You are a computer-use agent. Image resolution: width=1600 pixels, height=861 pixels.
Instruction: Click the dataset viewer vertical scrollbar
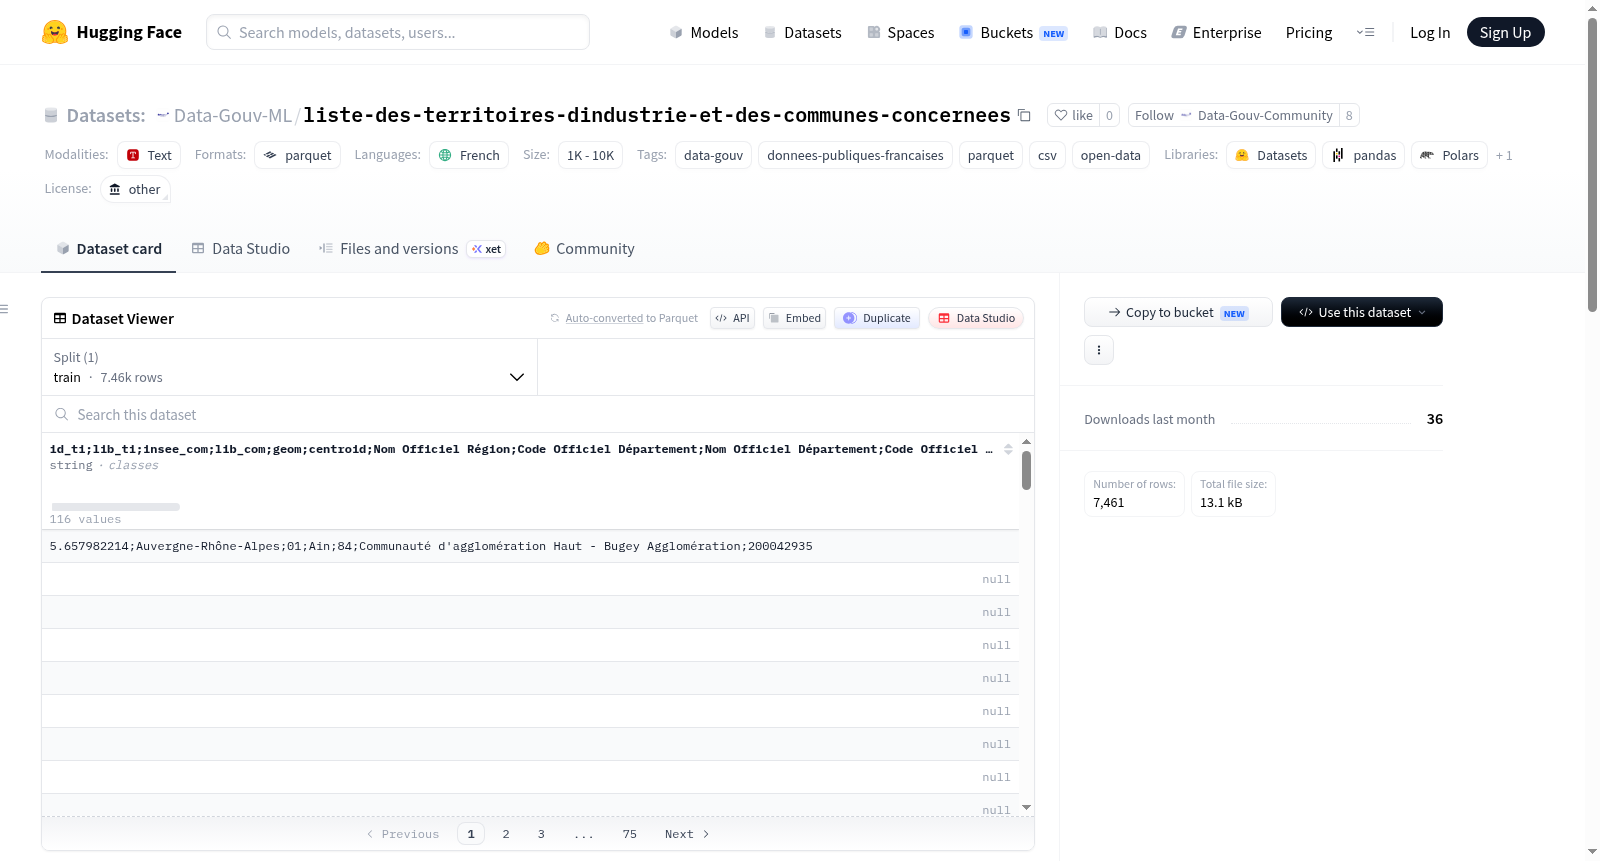pos(1026,470)
